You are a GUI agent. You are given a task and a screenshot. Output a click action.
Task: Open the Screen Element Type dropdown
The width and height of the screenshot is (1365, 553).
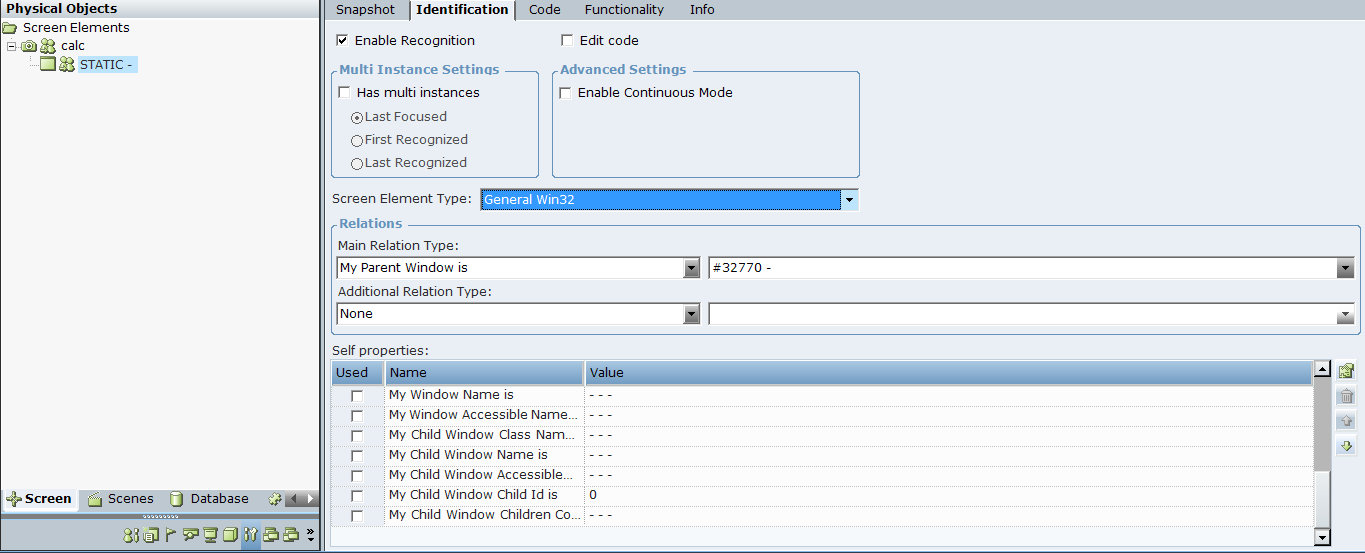[849, 200]
